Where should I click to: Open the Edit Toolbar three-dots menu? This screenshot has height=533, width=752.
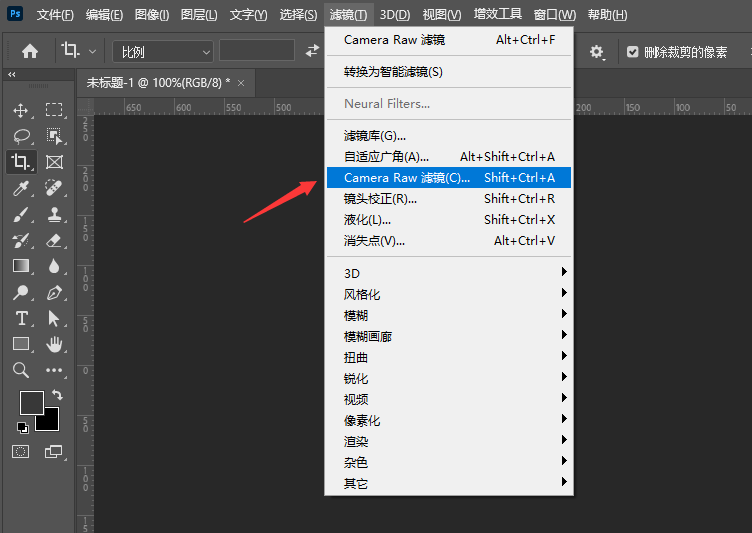pyautogui.click(x=54, y=370)
